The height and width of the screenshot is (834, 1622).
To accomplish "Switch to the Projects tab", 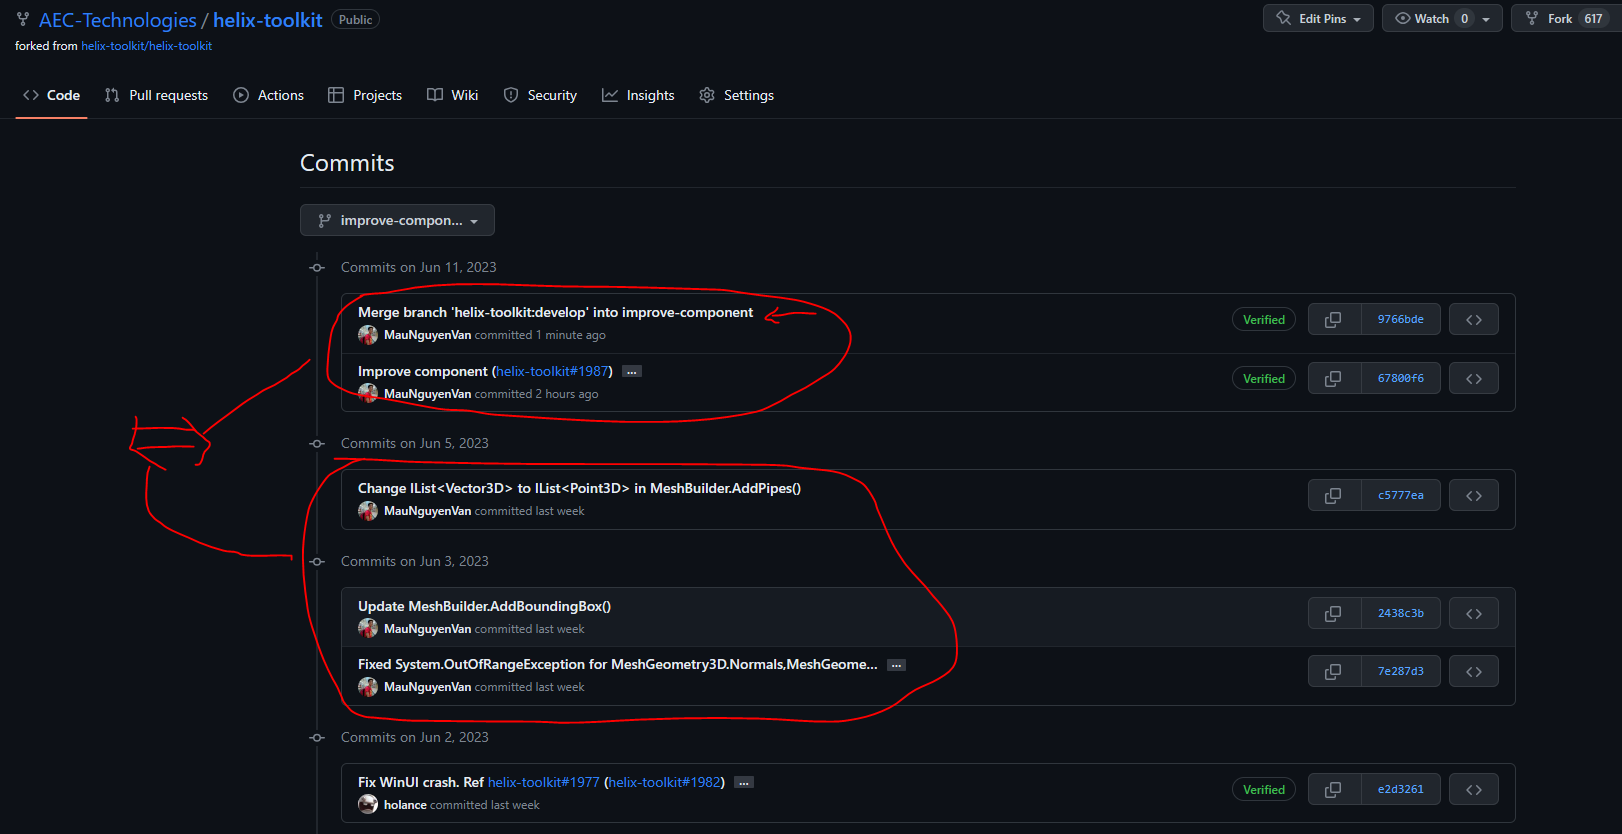I will point(365,95).
